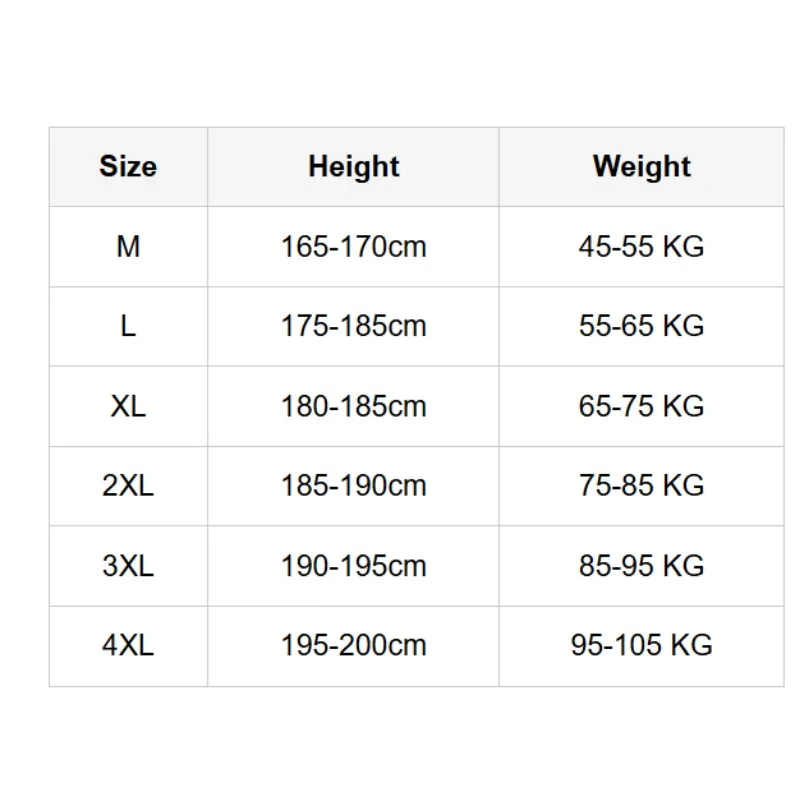The height and width of the screenshot is (800, 800).
Task: Select the M size cell
Action: [x=128, y=247]
